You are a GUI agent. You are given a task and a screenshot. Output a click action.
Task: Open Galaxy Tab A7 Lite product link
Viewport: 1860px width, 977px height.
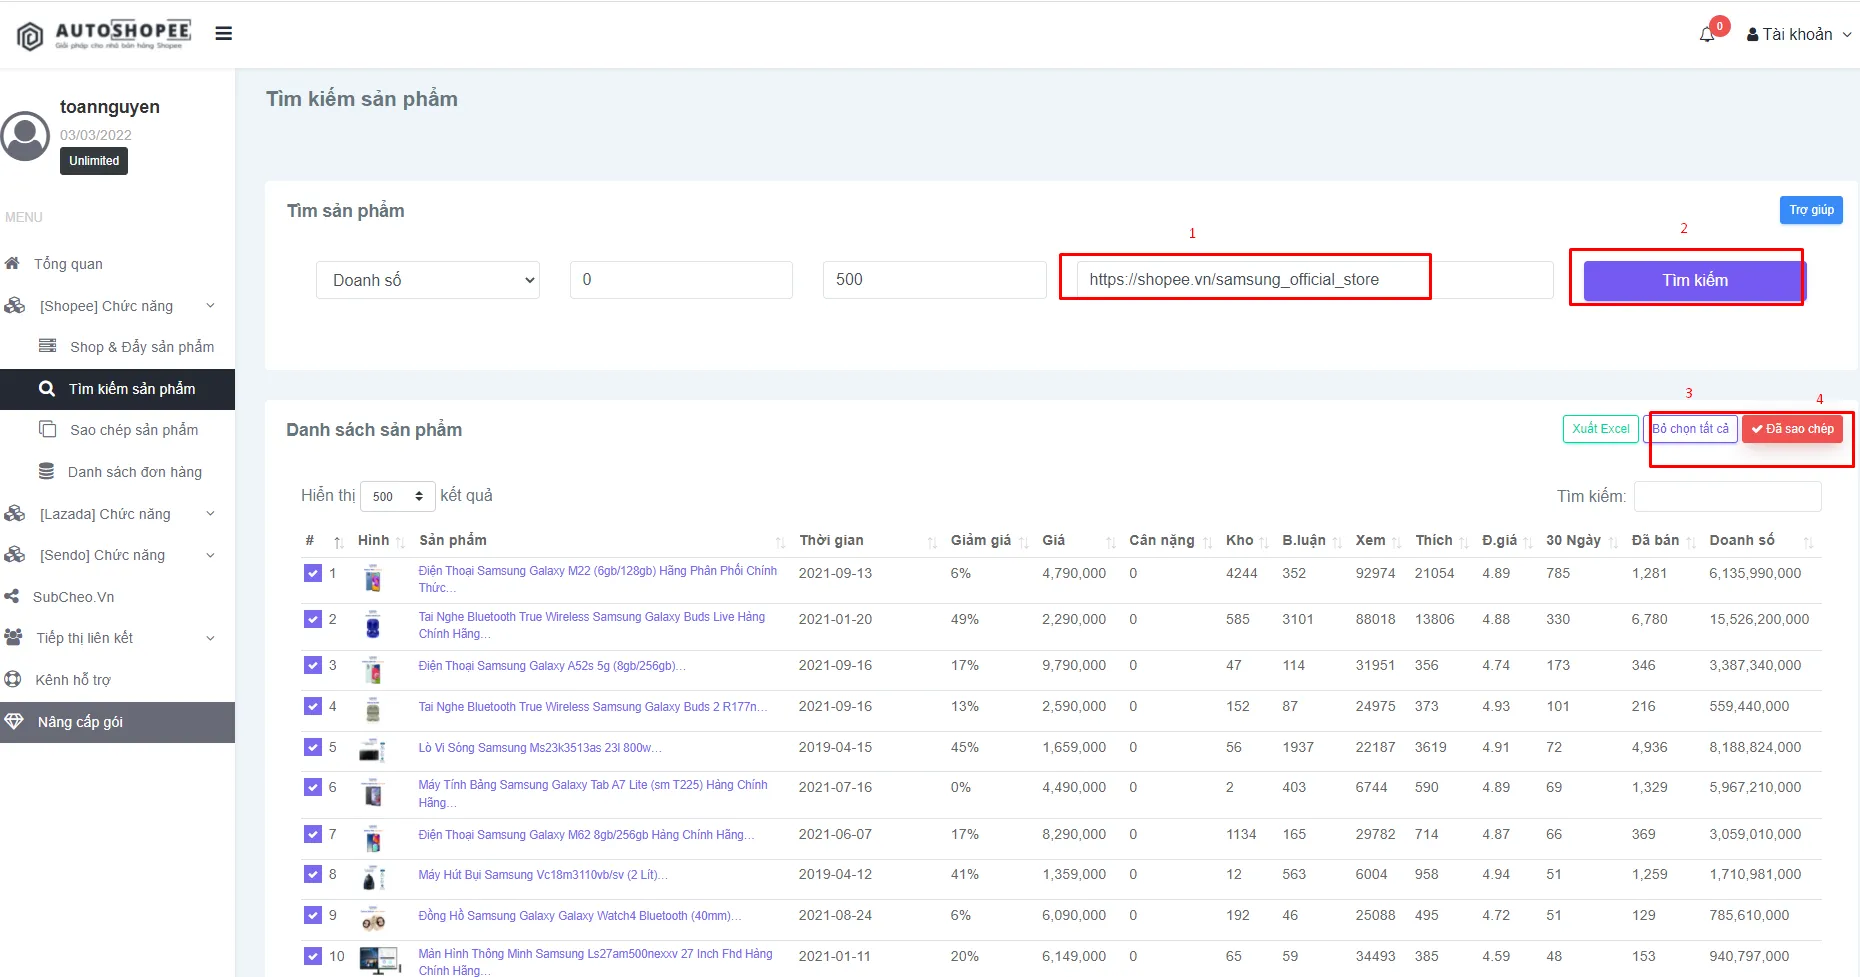click(x=592, y=794)
